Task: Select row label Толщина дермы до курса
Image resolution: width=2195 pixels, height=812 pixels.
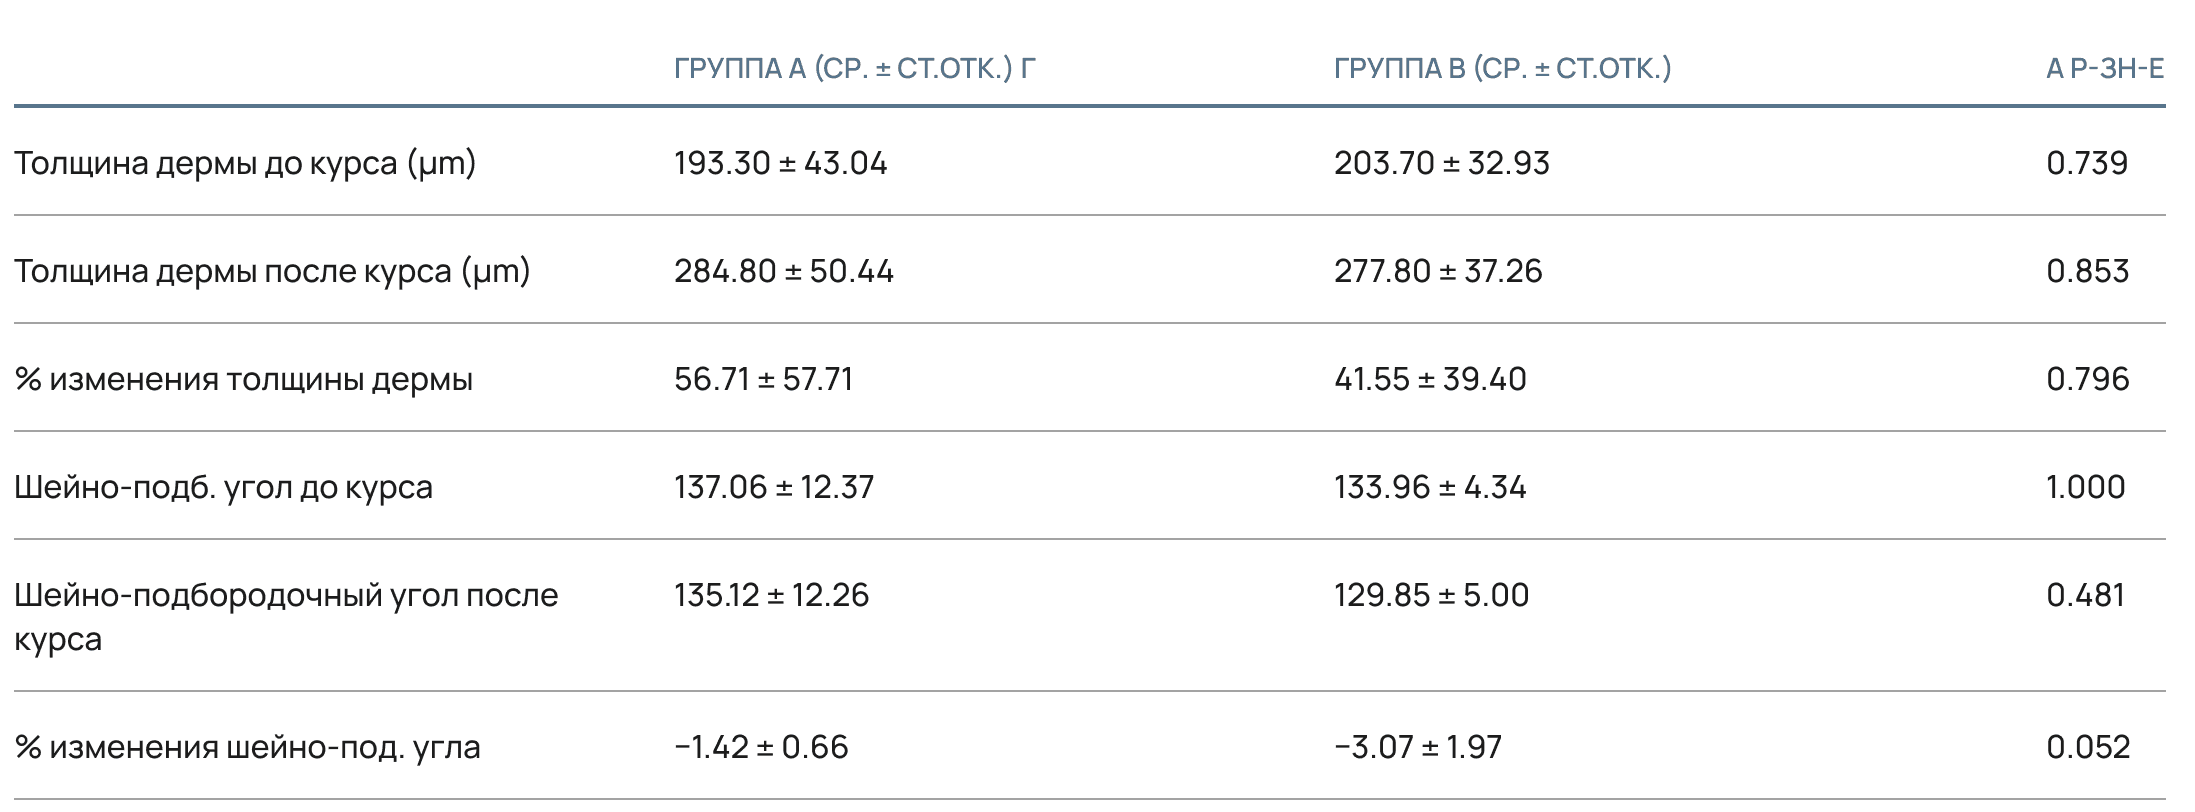Action: pos(245,163)
